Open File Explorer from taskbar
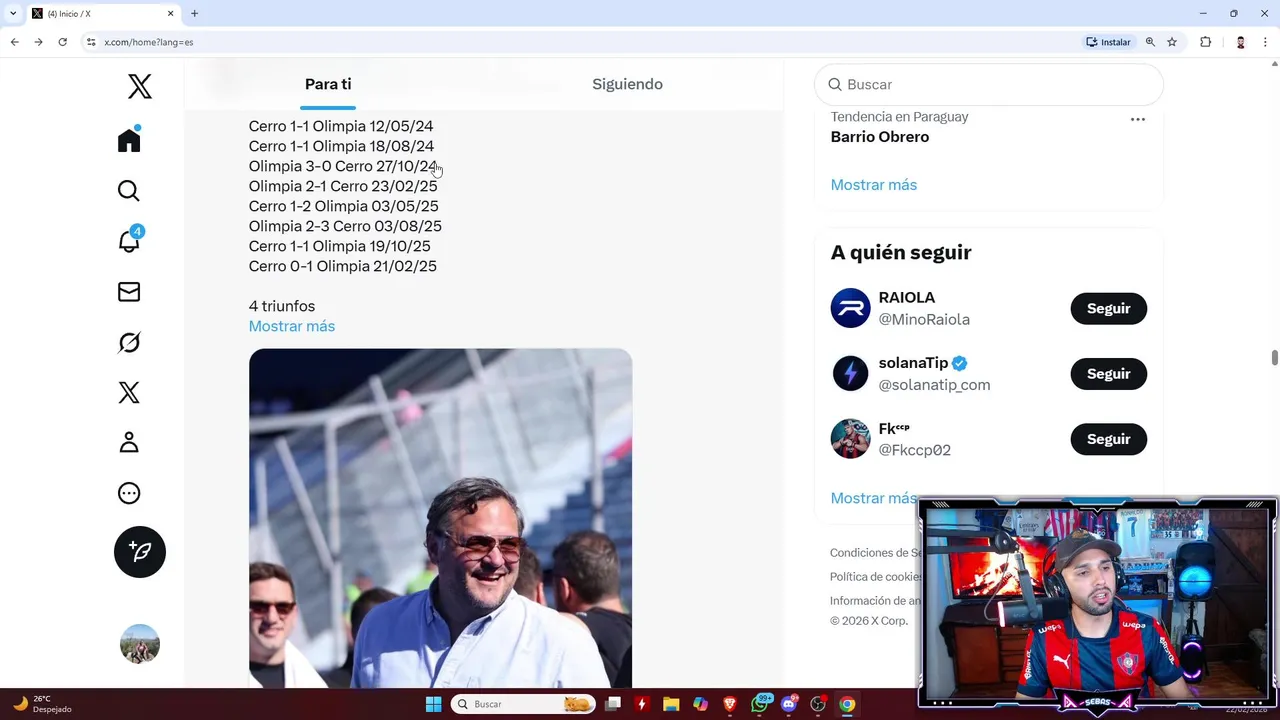 click(671, 704)
